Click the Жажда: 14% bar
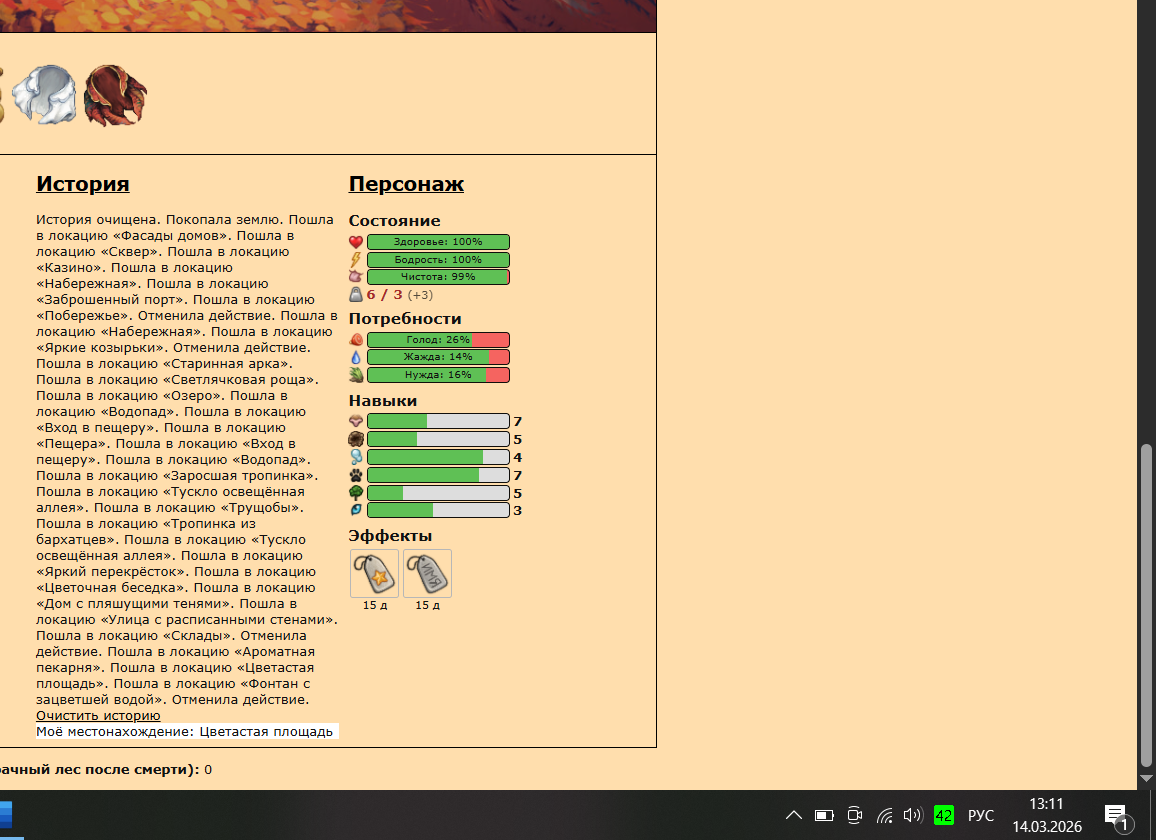Screen dimensions: 1156x840 click(x=438, y=357)
